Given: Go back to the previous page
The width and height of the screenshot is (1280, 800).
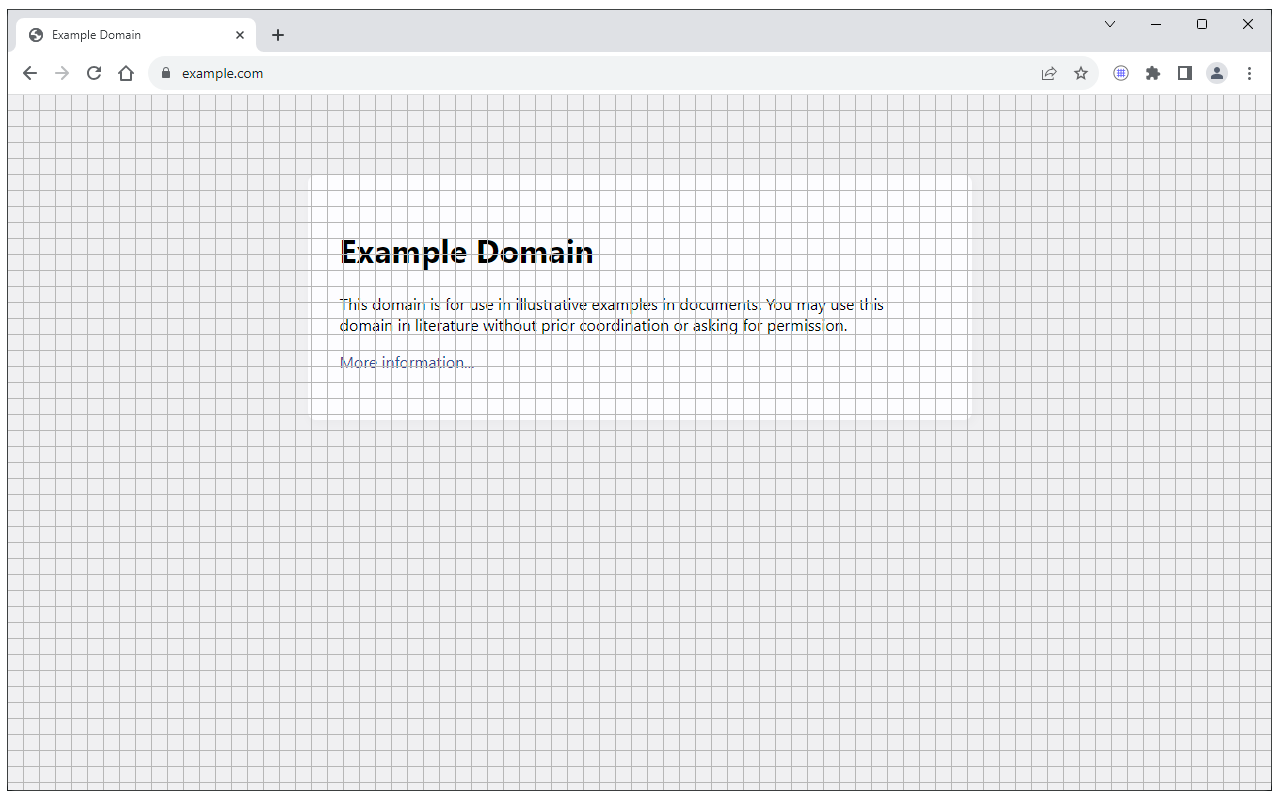Looking at the screenshot, I should coord(30,73).
